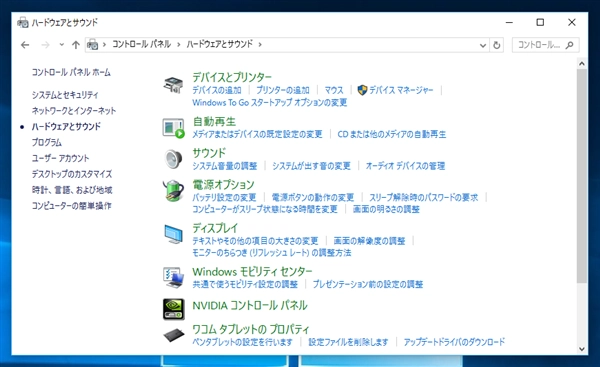
Task: Open the NVIDIA コントロール パネル icon
Action: pos(173,309)
